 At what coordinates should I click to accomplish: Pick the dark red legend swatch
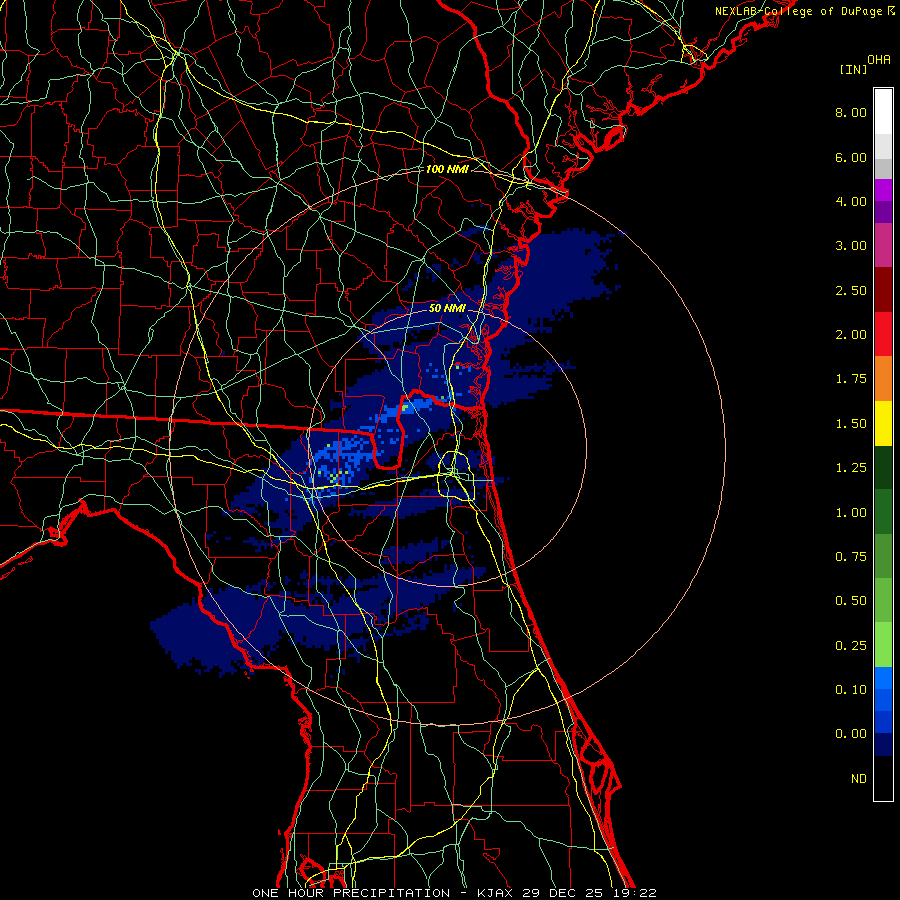point(883,290)
